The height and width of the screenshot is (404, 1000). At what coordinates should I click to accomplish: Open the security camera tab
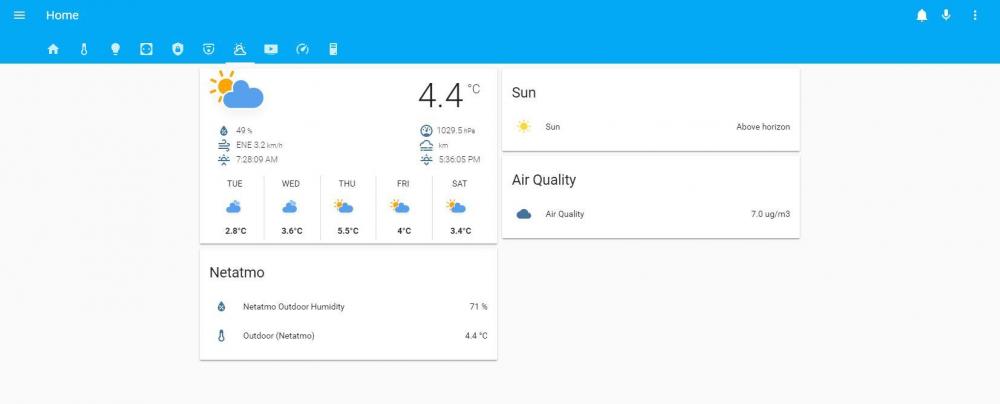208,49
